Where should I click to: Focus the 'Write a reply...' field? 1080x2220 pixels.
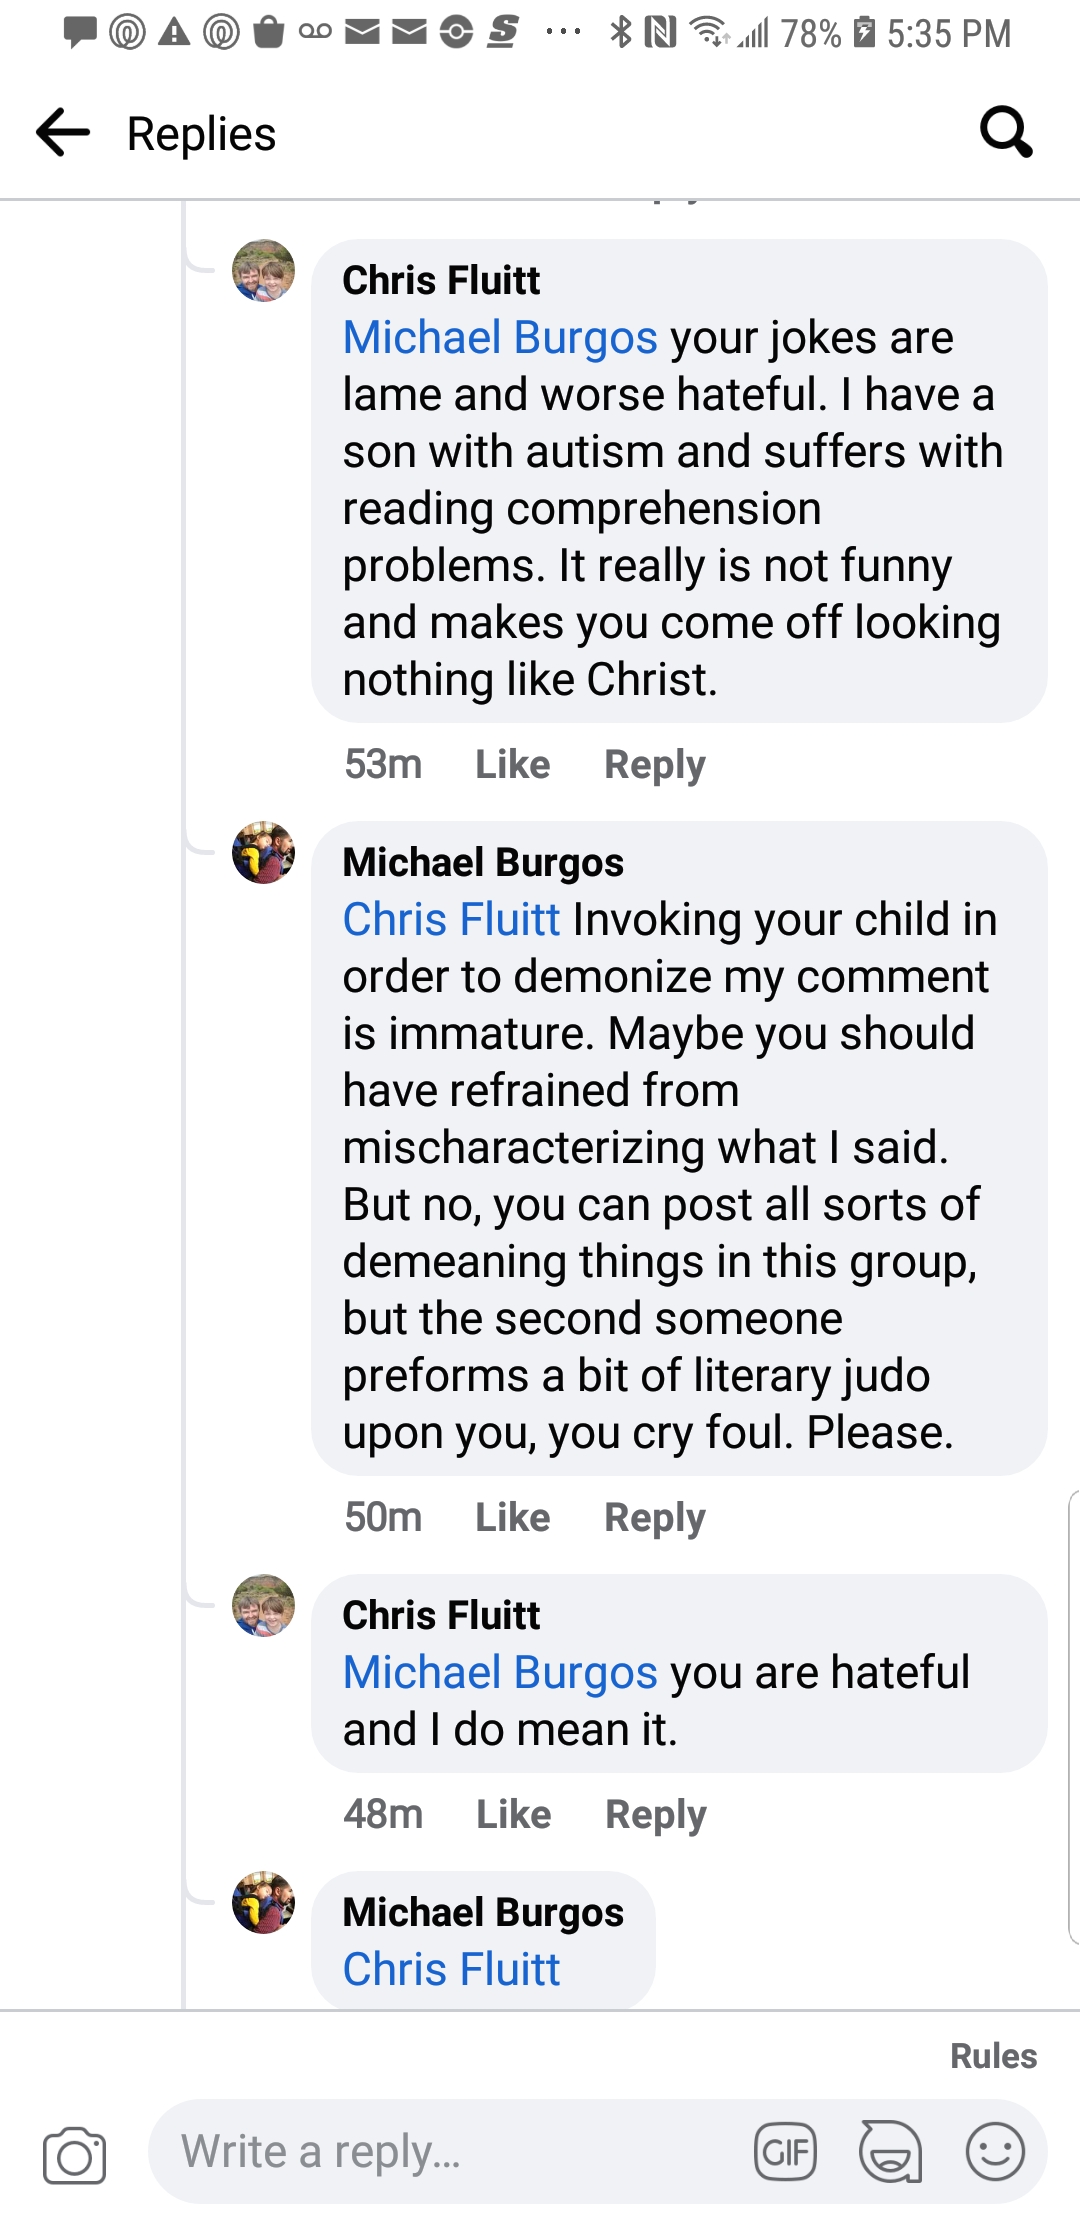pos(450,2151)
